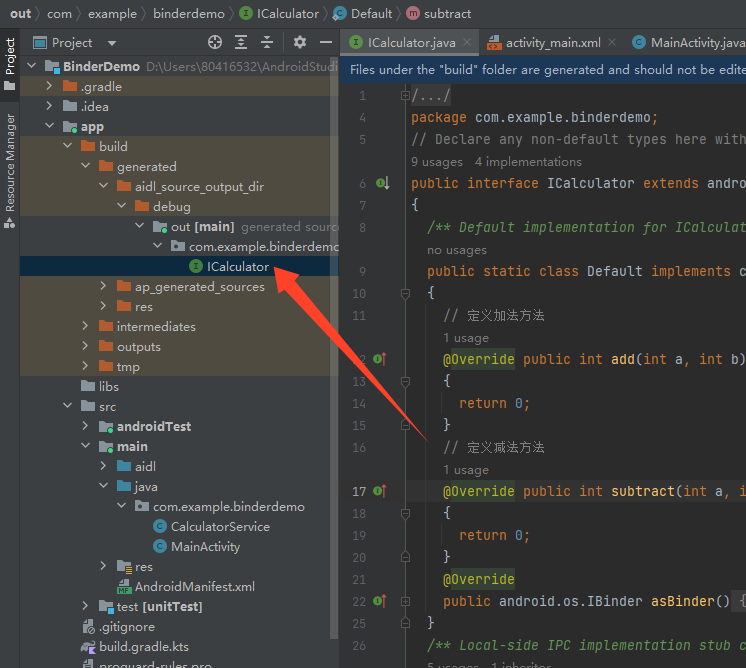
Task: Click the override gutter icon on line 22
Action: tap(380, 601)
